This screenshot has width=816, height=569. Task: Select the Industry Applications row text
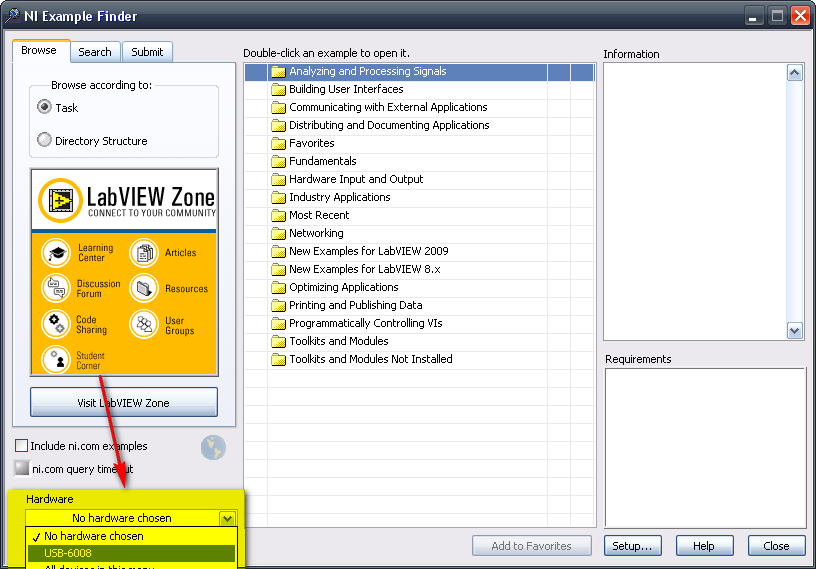[x=339, y=197]
